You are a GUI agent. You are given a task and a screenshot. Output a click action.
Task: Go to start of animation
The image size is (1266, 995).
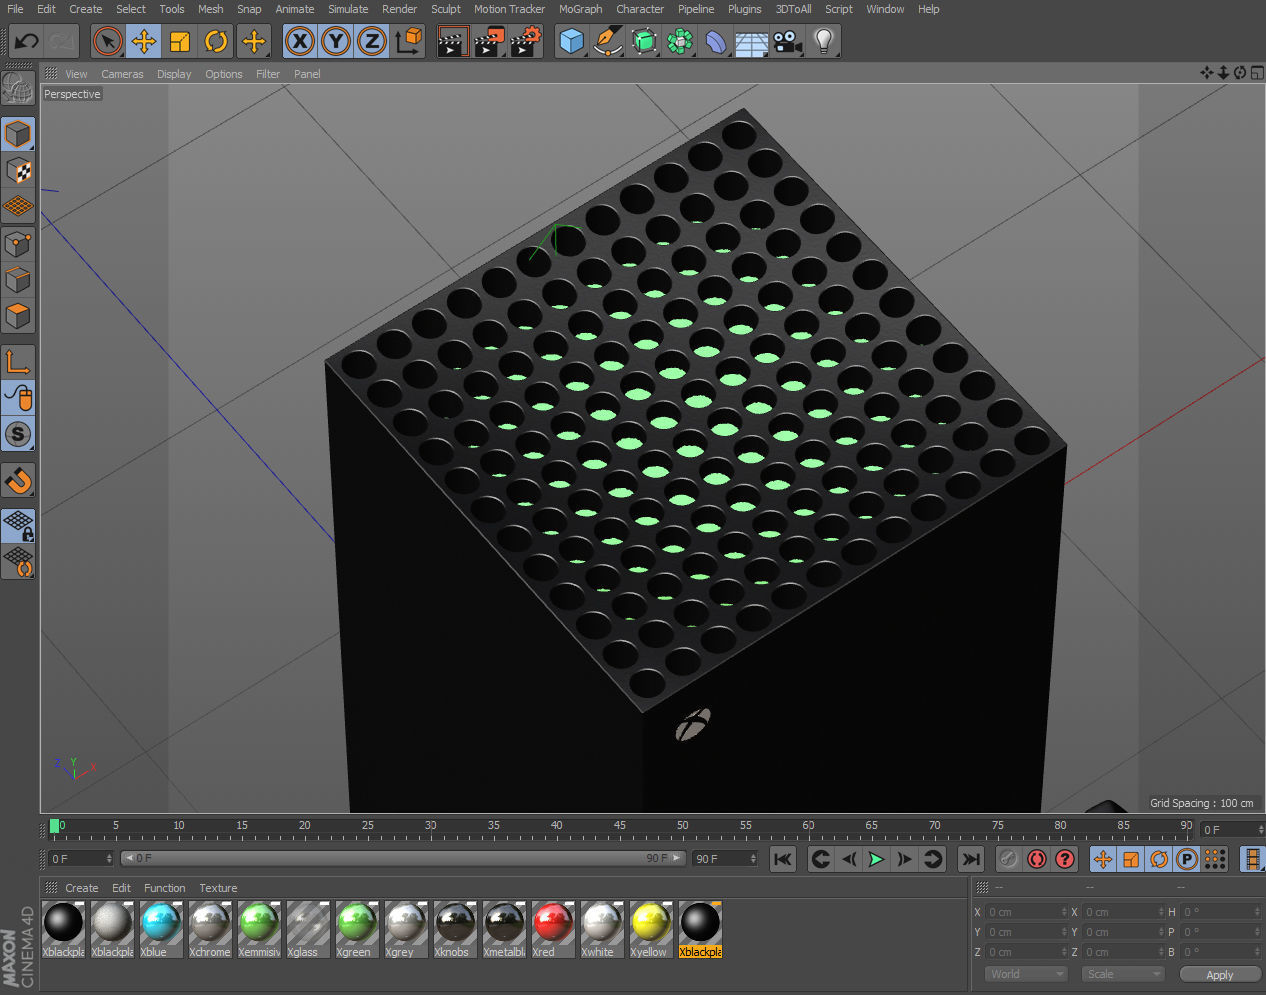(x=783, y=859)
